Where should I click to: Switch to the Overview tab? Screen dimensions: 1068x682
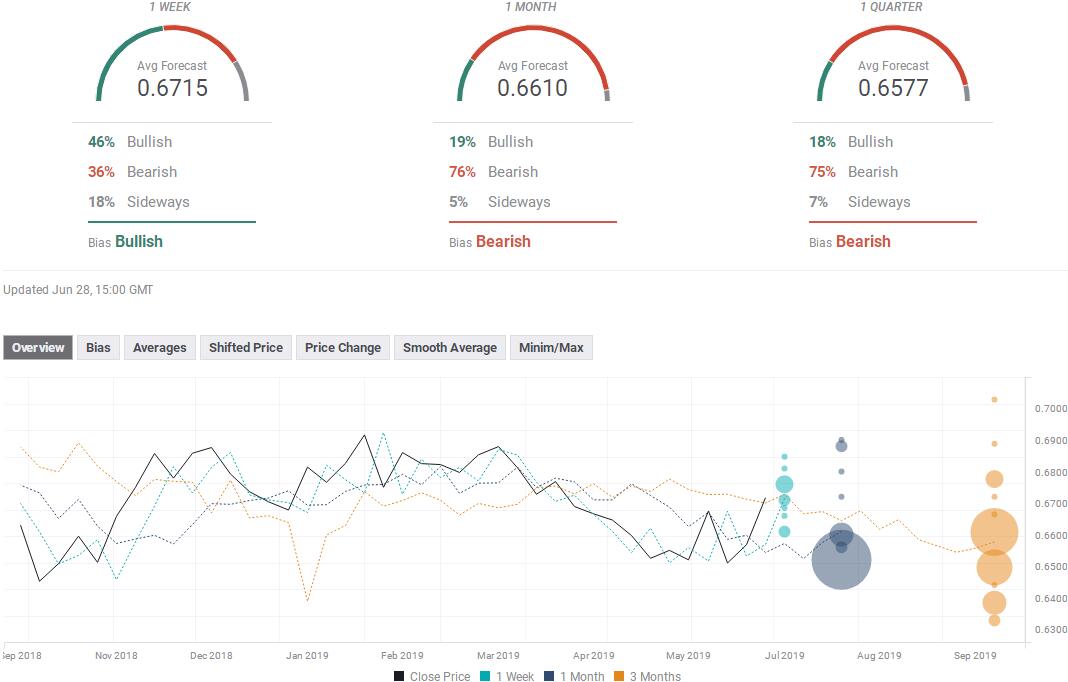click(x=38, y=348)
